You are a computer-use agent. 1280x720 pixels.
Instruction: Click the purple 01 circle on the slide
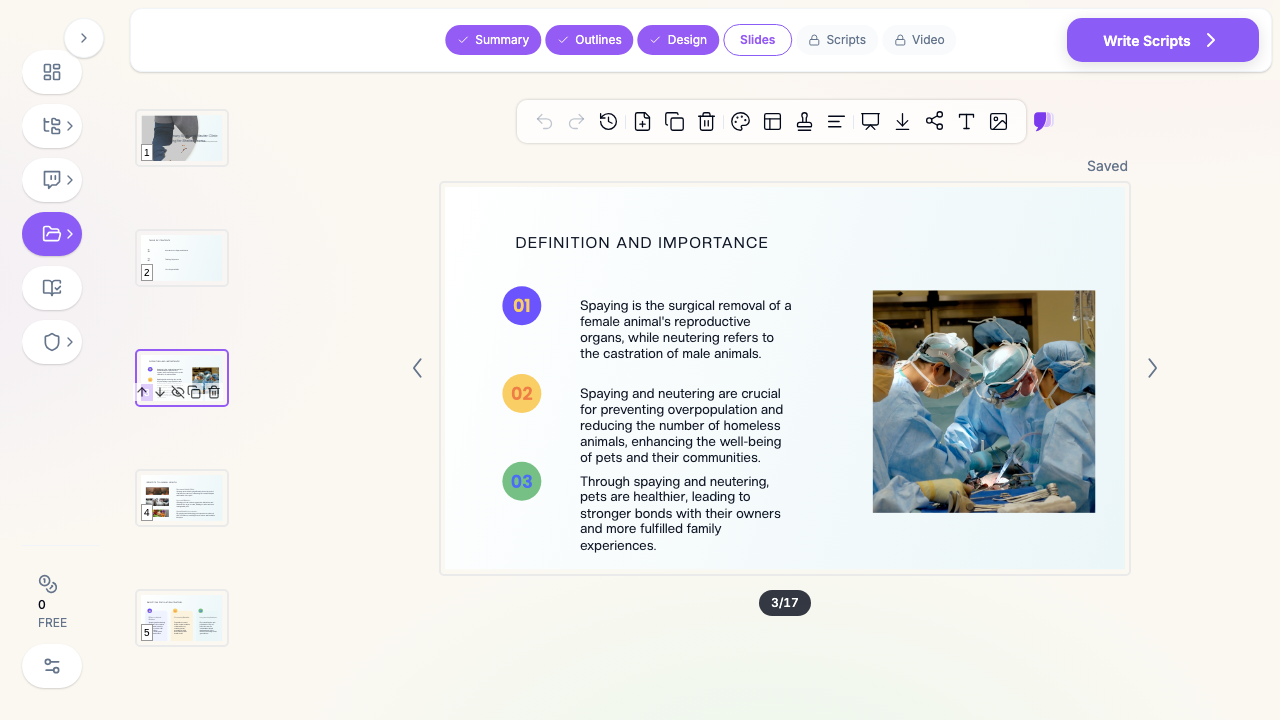click(522, 306)
